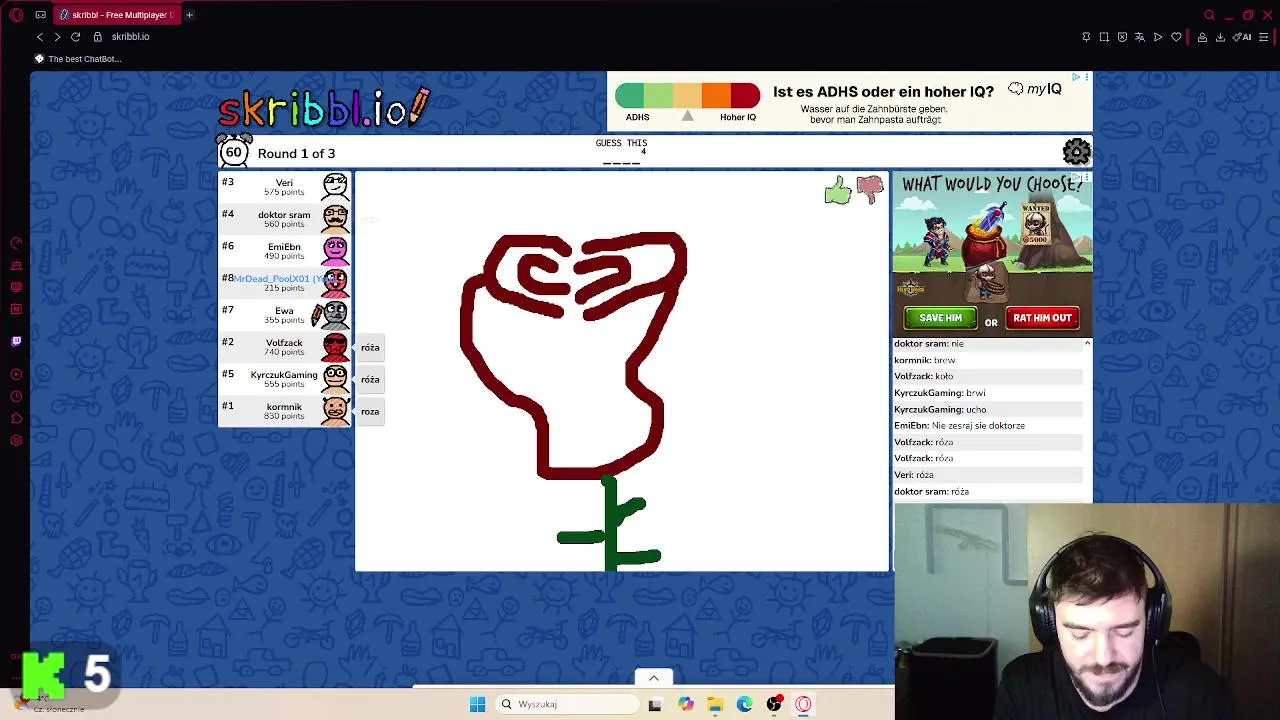Click SAVE HIM button in the ad
Image resolution: width=1280 pixels, height=720 pixels.
pyautogui.click(x=940, y=318)
